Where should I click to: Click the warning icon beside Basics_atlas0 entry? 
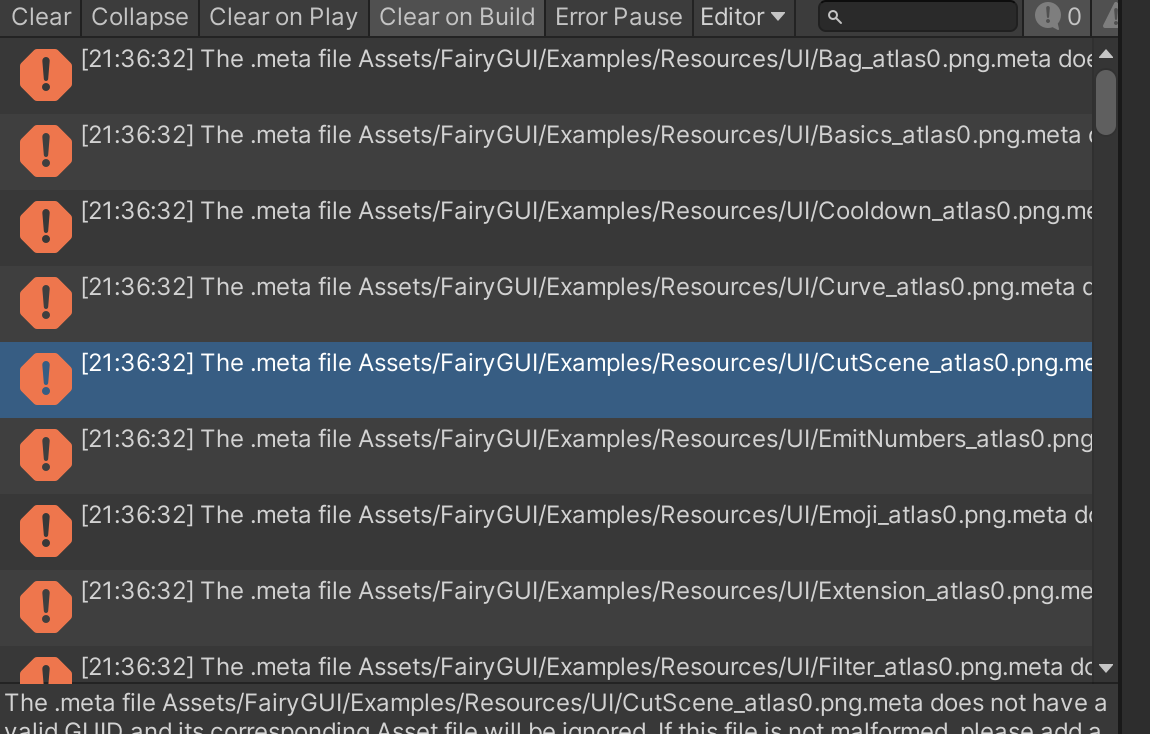pos(45,151)
